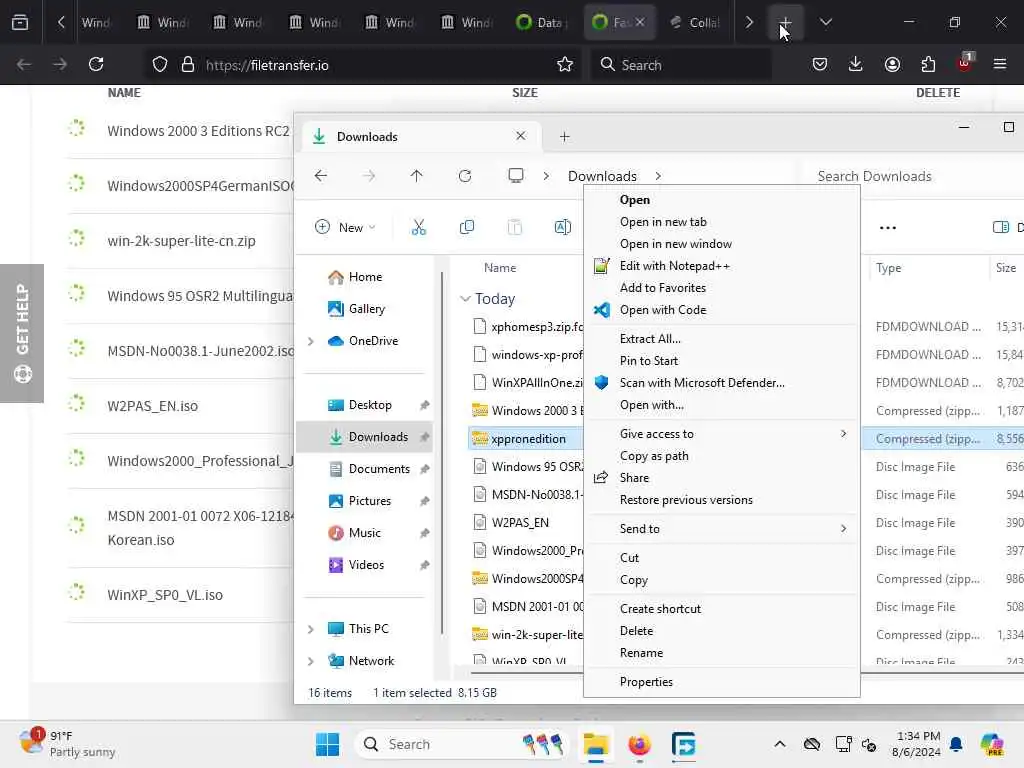Click the padlock site information icon

[188, 65]
